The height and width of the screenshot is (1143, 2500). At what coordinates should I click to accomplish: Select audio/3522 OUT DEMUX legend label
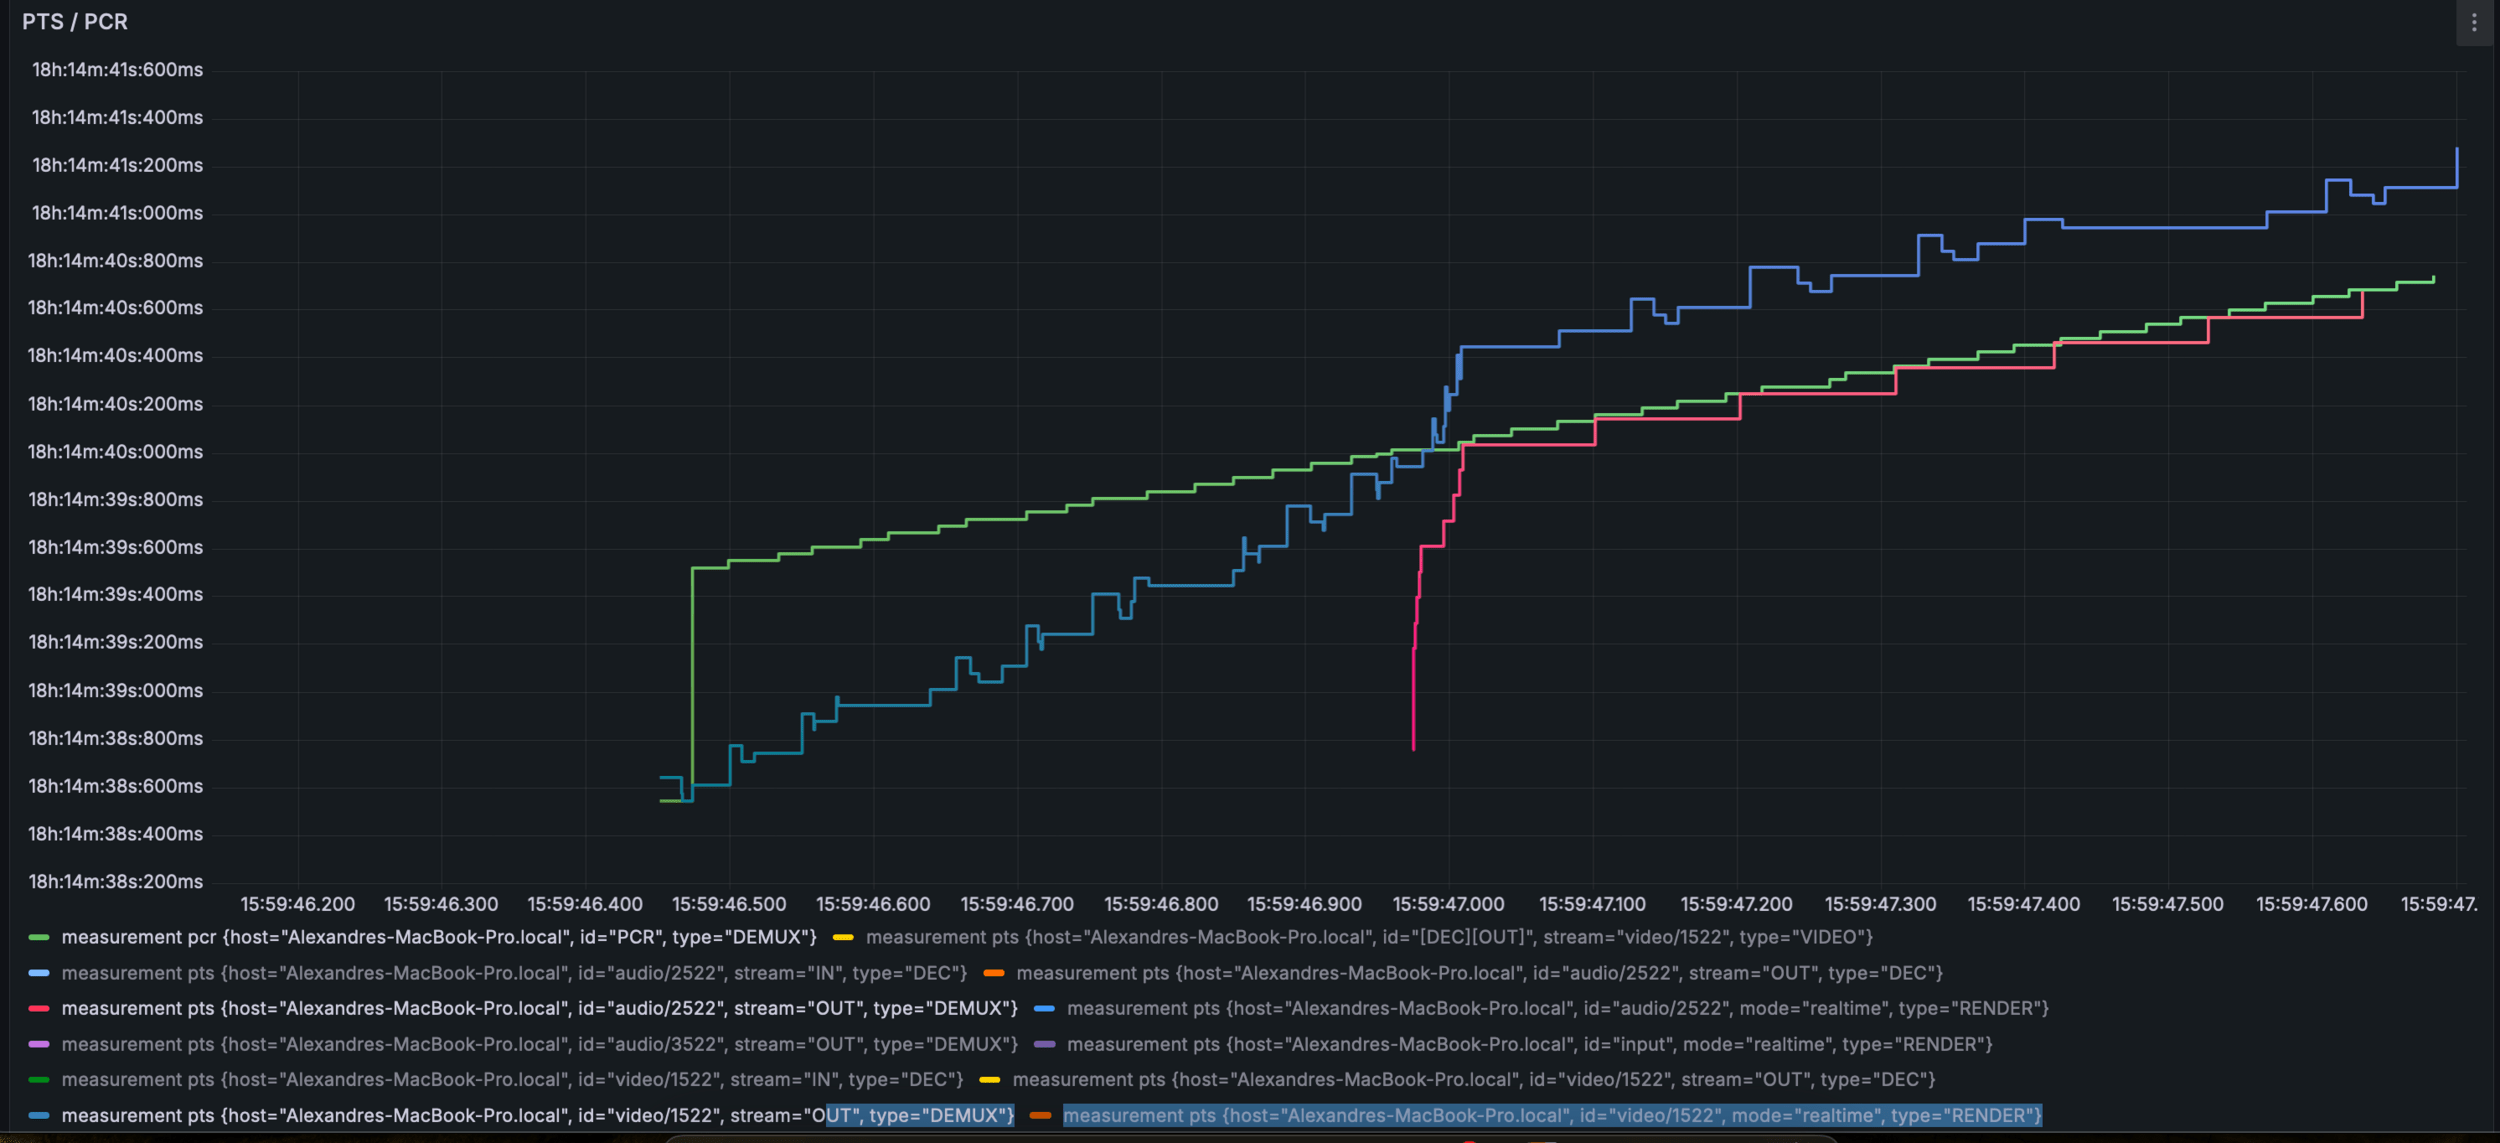pyautogui.click(x=538, y=1044)
